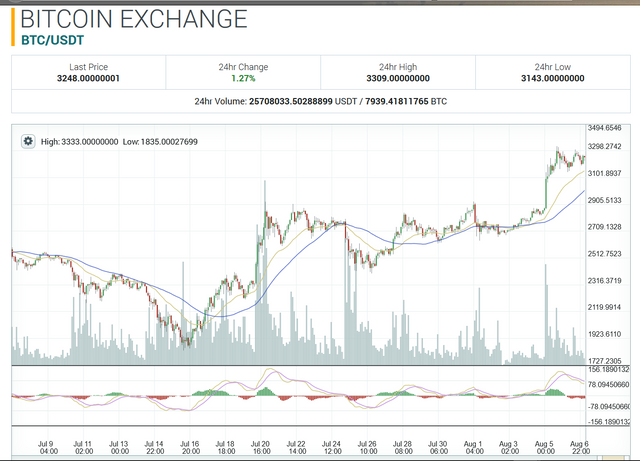Image resolution: width=640 pixels, height=461 pixels.
Task: Click the Jul 14 22:00 time axis label
Action: pos(154,448)
